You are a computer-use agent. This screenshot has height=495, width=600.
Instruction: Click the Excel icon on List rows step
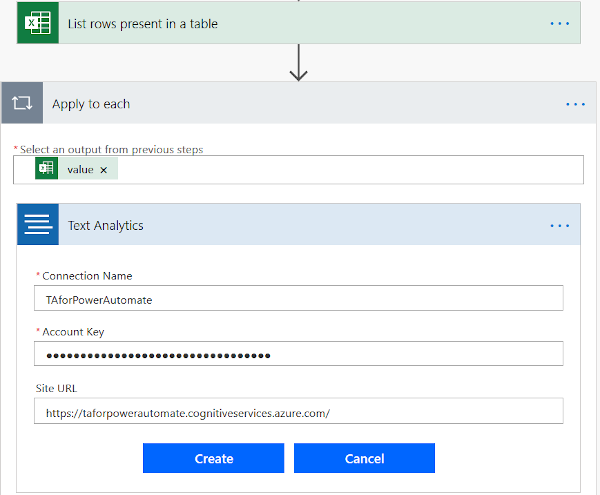pos(38,23)
